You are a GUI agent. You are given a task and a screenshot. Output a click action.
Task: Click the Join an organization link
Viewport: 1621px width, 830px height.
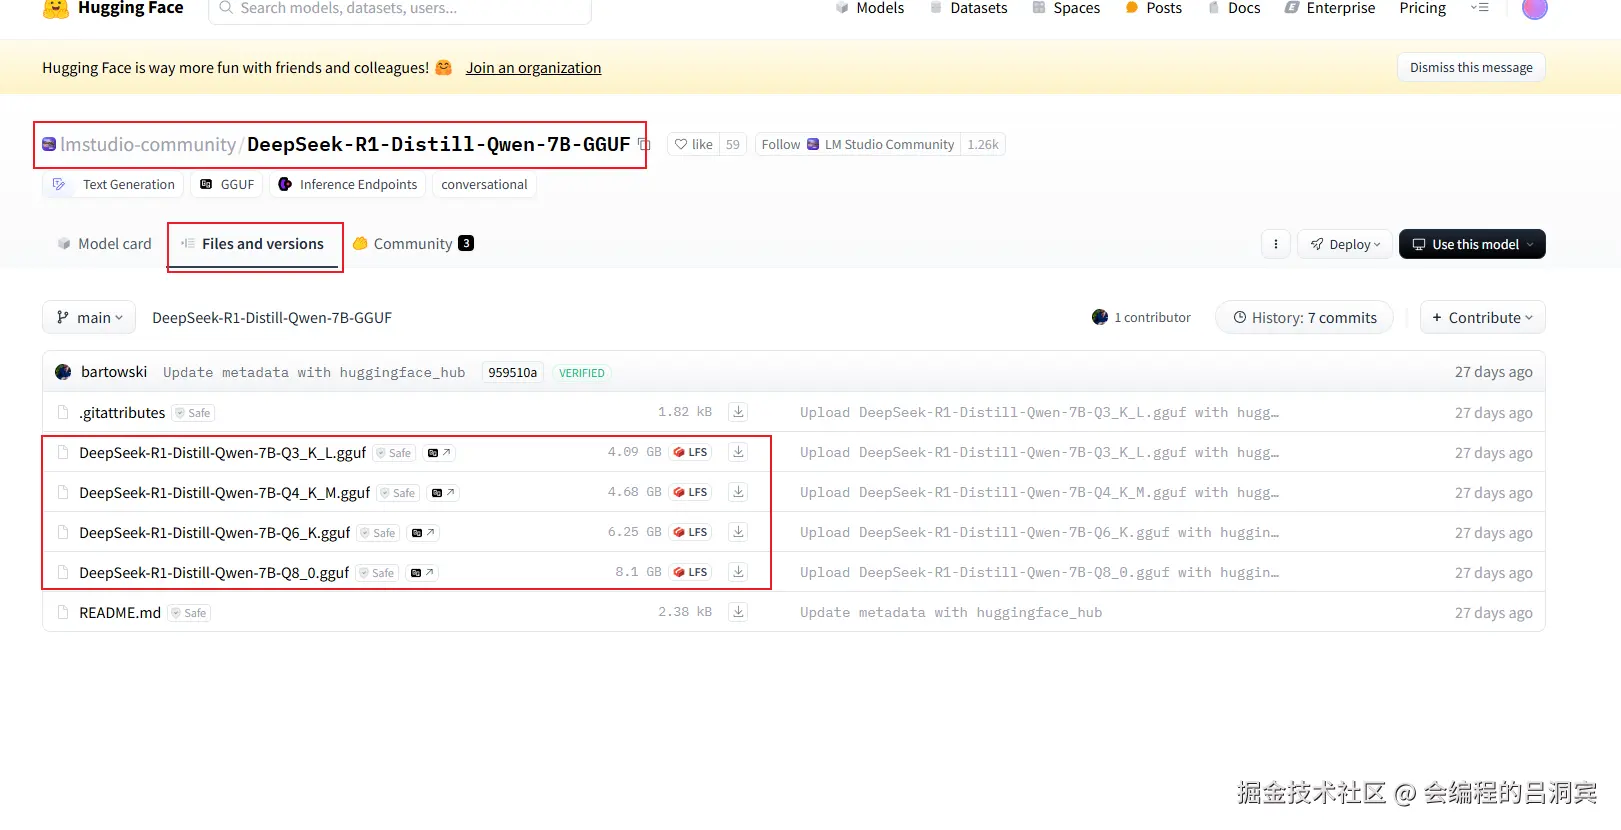(533, 68)
